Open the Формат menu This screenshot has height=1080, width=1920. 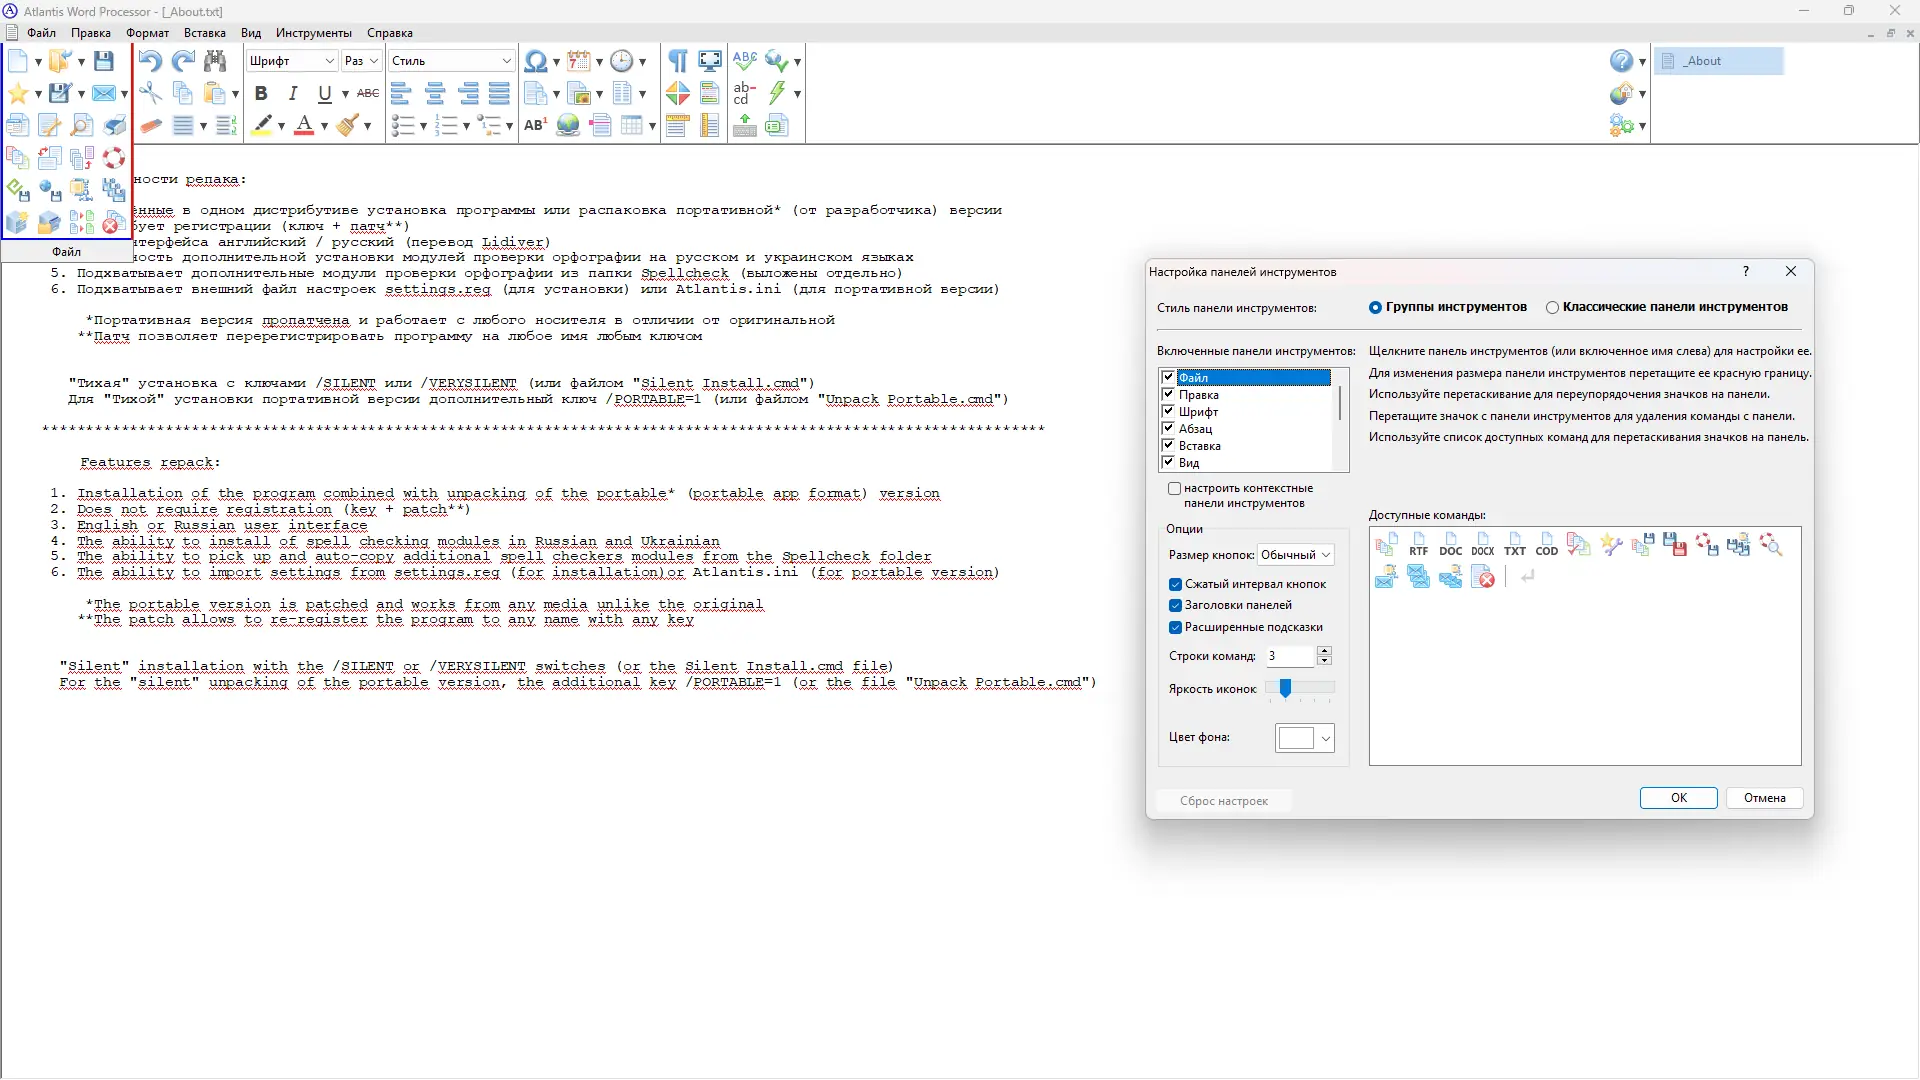pos(147,33)
